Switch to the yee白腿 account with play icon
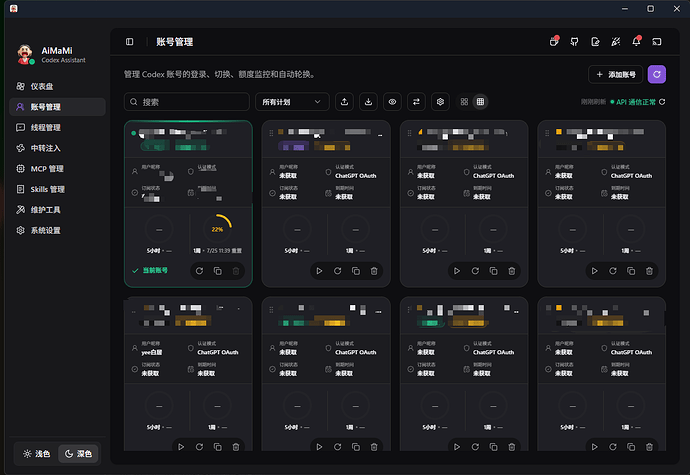The width and height of the screenshot is (690, 475). click(181, 447)
